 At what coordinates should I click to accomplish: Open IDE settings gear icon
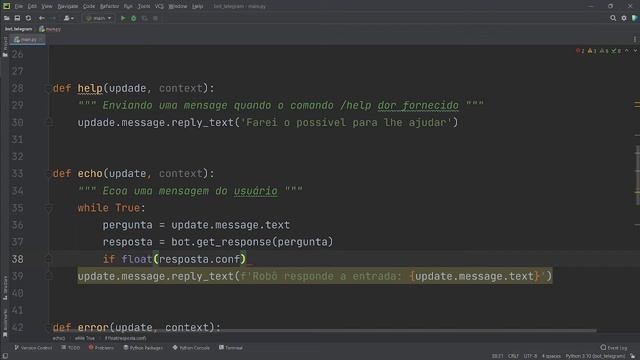[624, 18]
